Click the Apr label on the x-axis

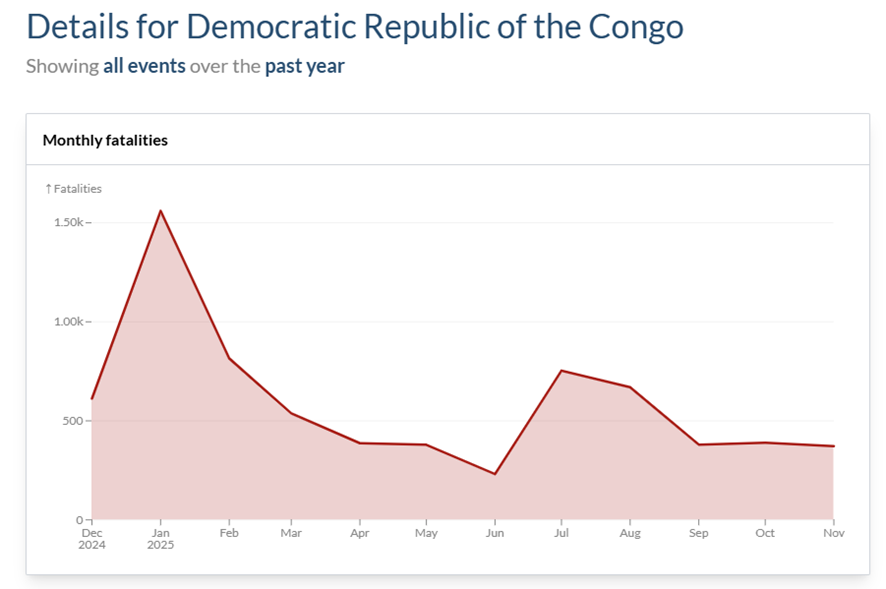click(361, 533)
